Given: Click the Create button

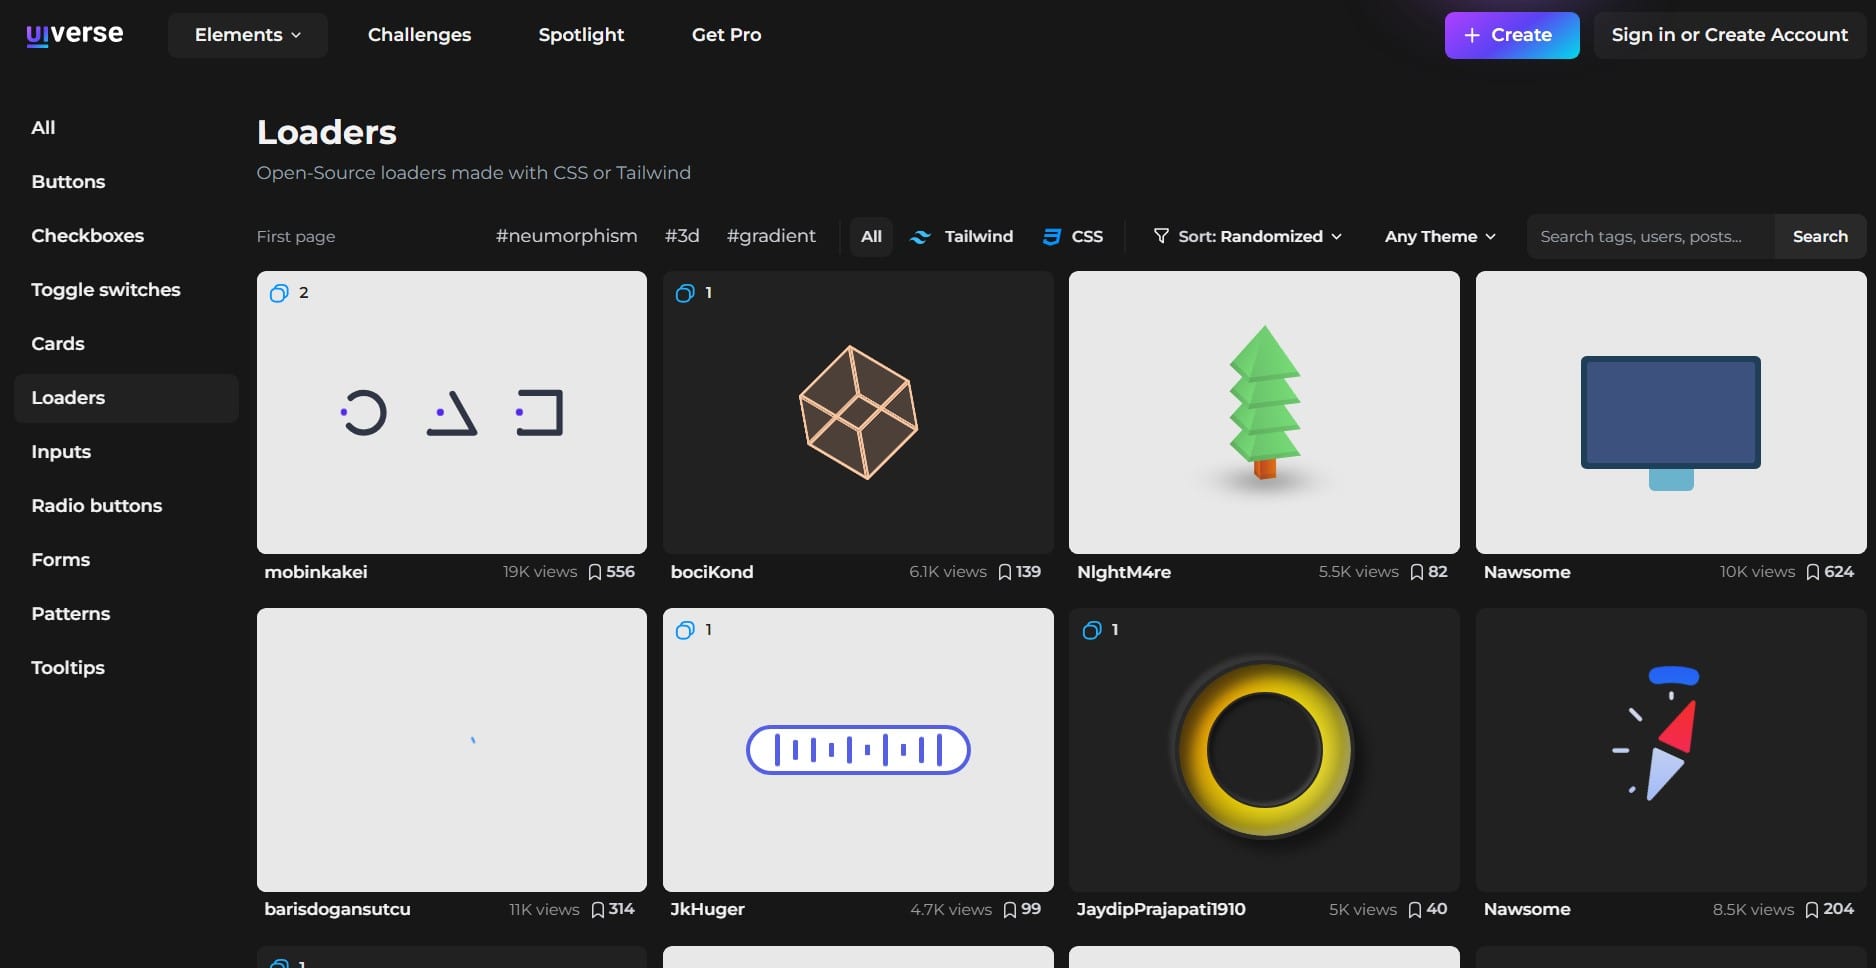Looking at the screenshot, I should click(x=1511, y=35).
